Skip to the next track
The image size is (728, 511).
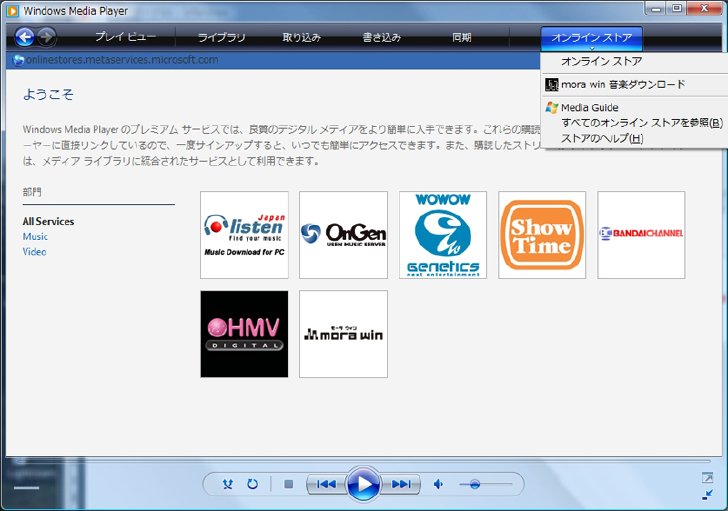tap(400, 485)
